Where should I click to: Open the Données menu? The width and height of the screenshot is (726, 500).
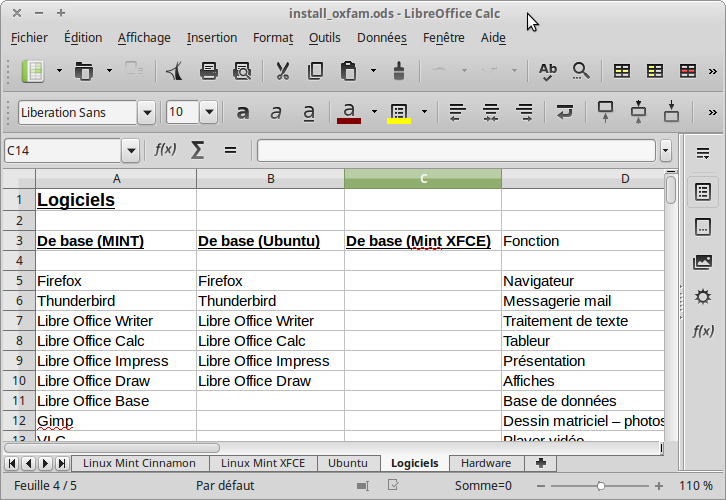pos(382,38)
